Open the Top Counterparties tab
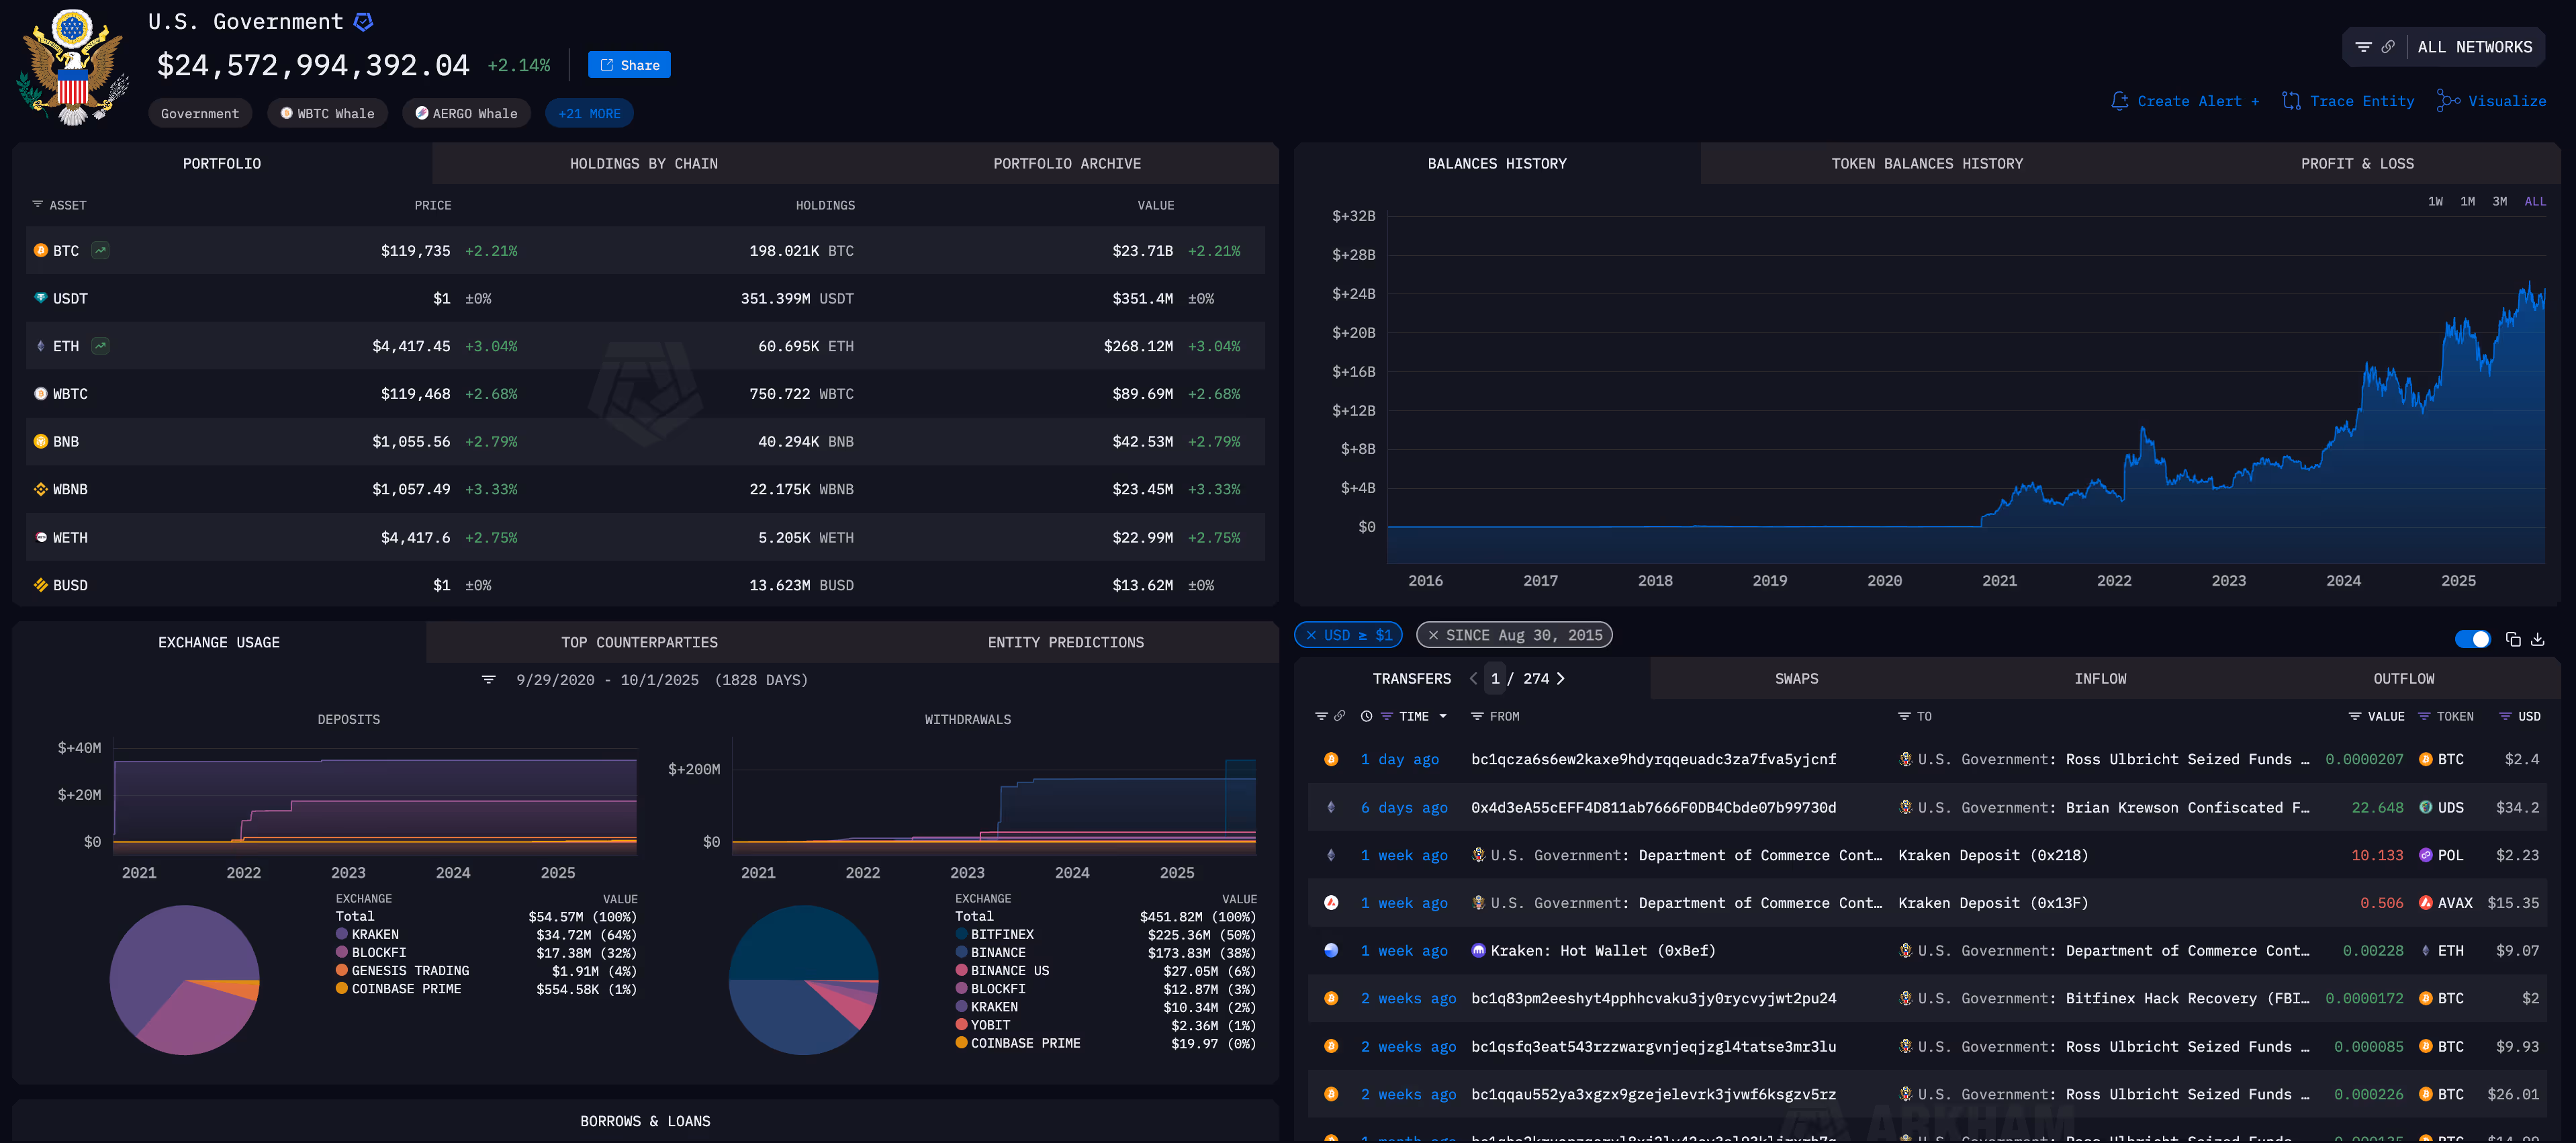Viewport: 2576px width, 1143px height. [639, 642]
